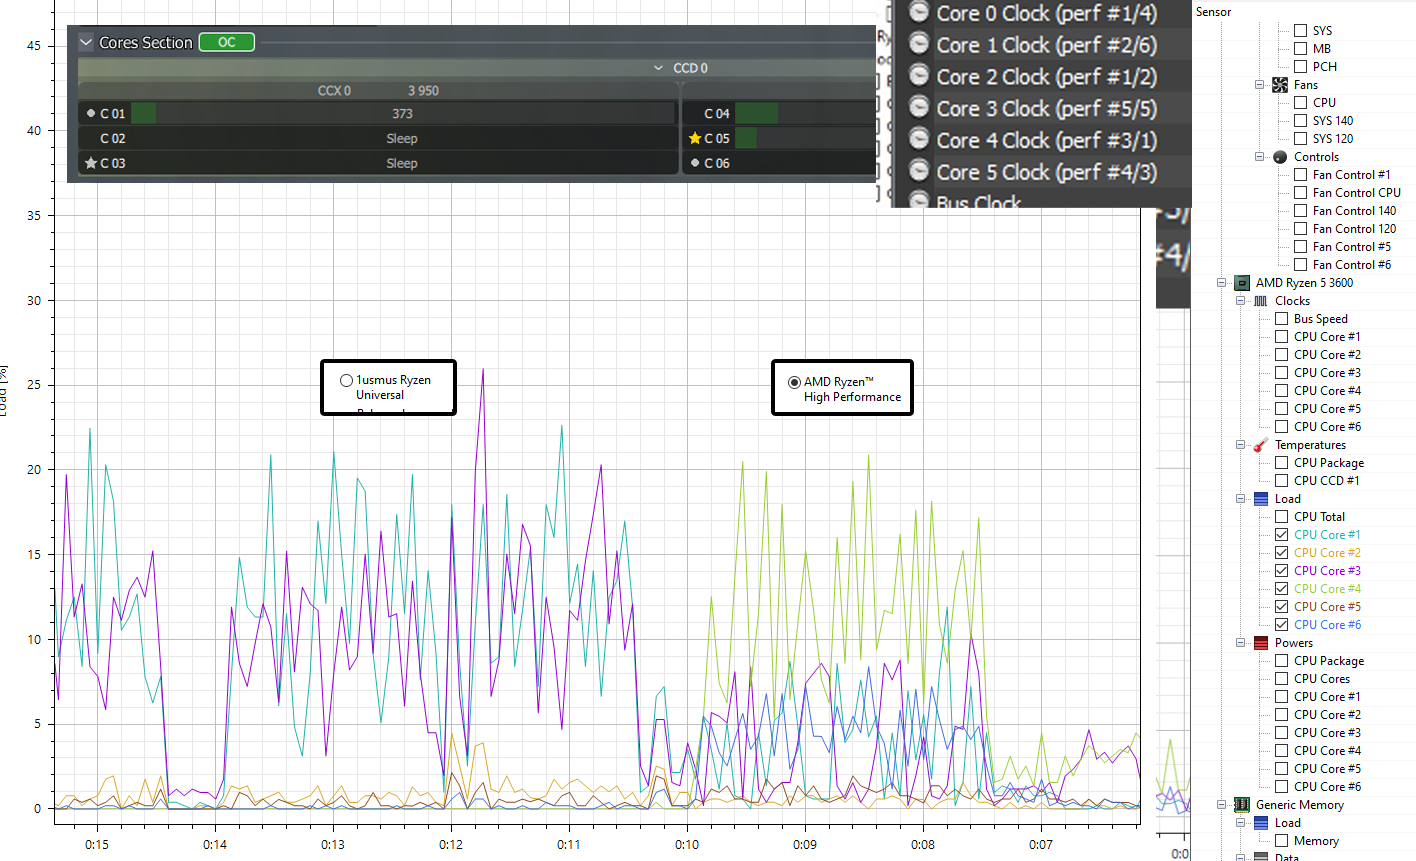Check the CPU Total load checkbox
Viewport: 1416px width, 861px height.
(x=1282, y=517)
